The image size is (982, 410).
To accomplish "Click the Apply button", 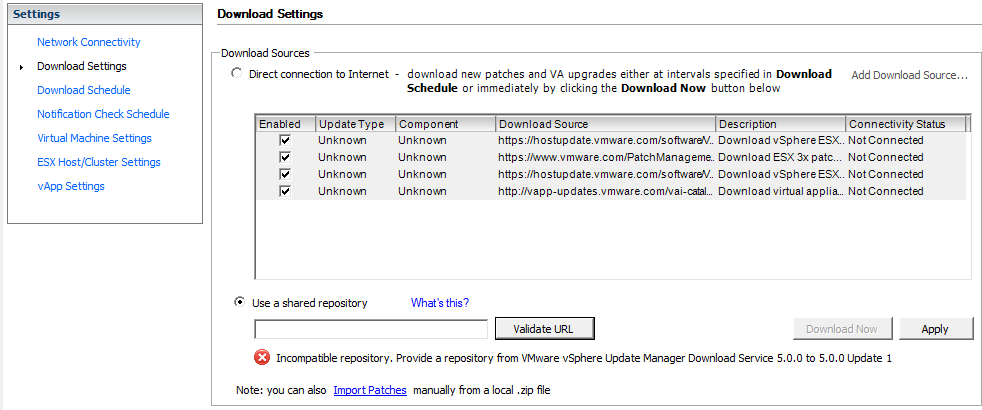I will 936,329.
